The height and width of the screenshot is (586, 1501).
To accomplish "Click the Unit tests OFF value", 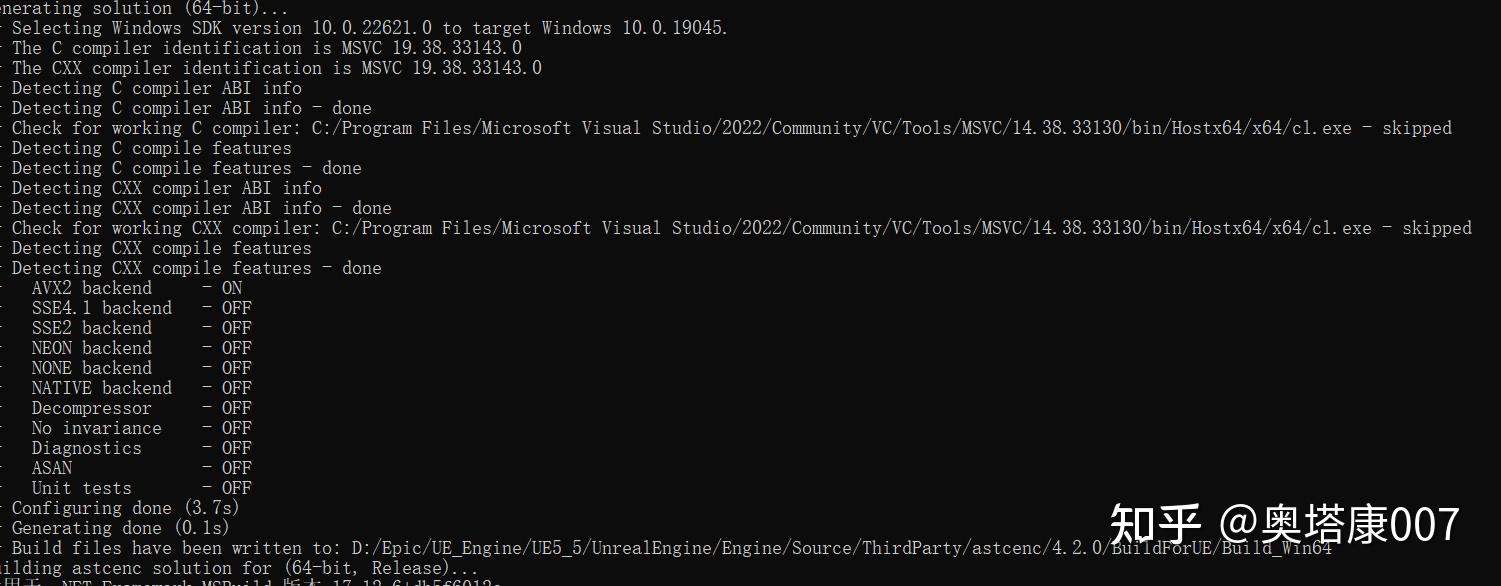I will pos(236,488).
